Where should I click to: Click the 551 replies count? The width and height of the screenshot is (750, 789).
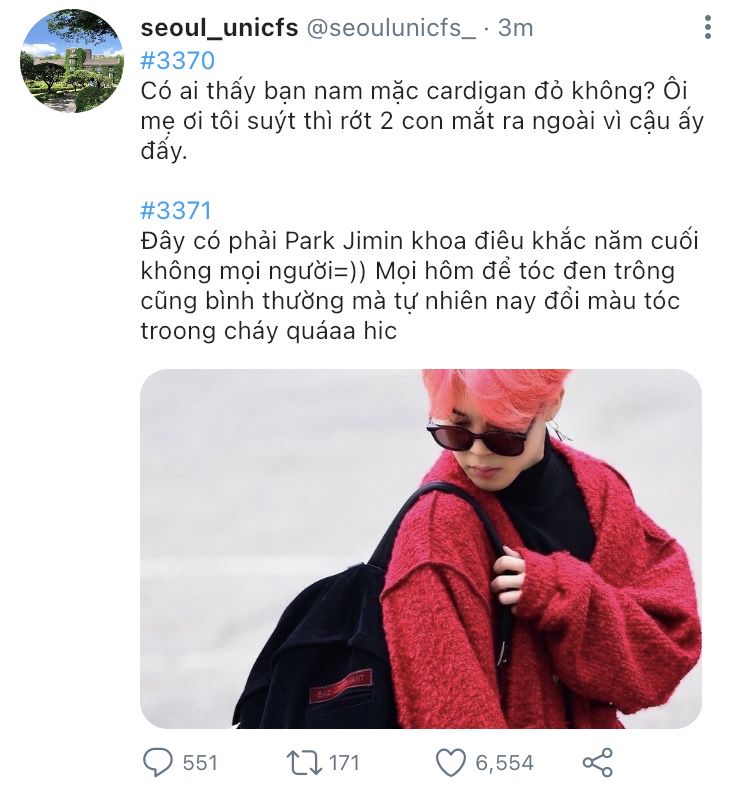[x=200, y=763]
